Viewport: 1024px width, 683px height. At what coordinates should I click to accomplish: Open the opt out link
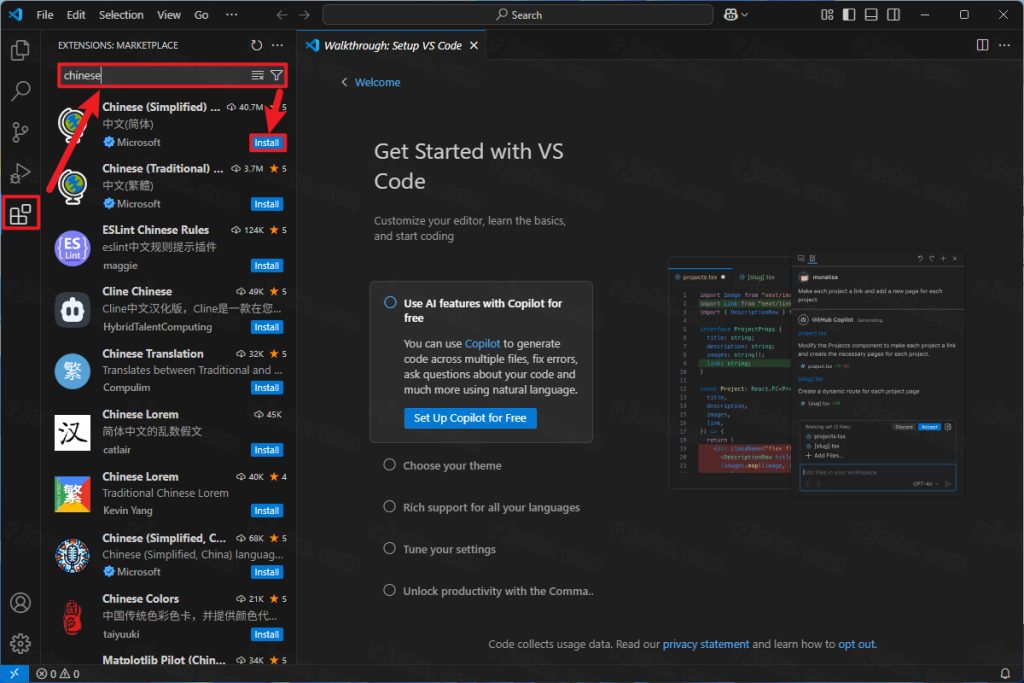(856, 644)
